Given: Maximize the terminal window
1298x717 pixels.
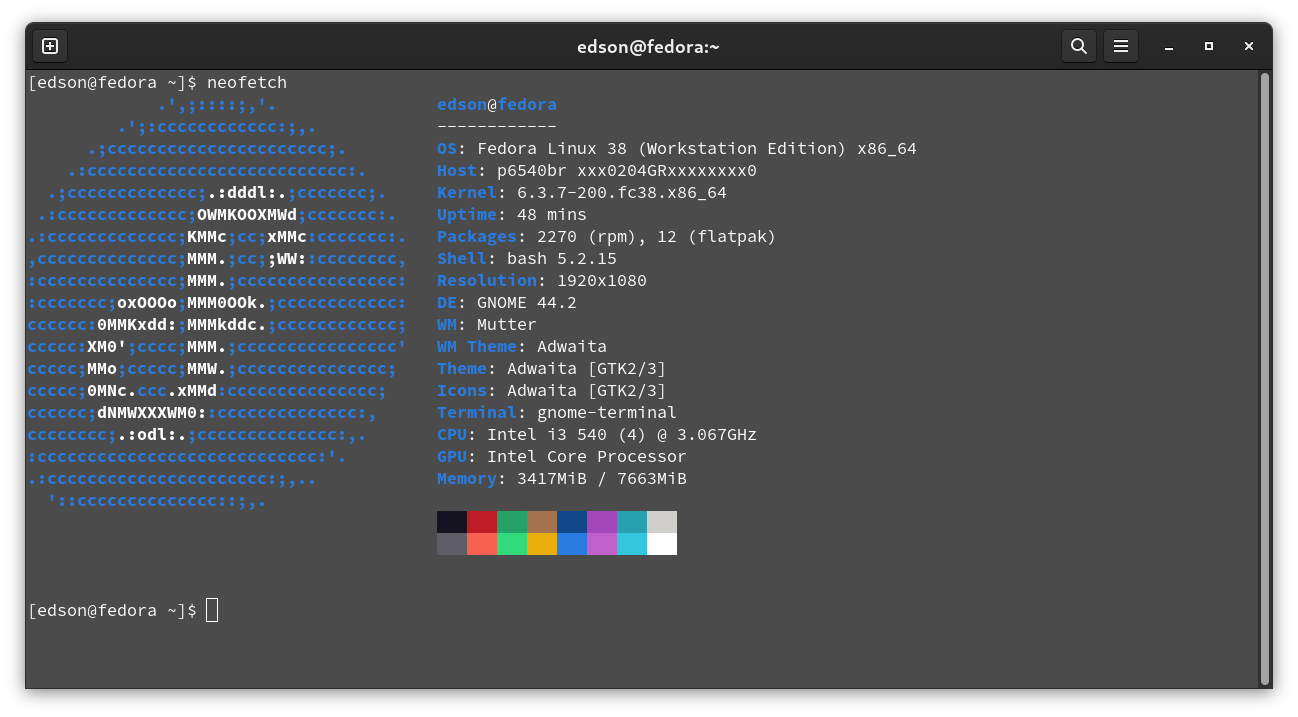Looking at the screenshot, I should coord(1209,46).
